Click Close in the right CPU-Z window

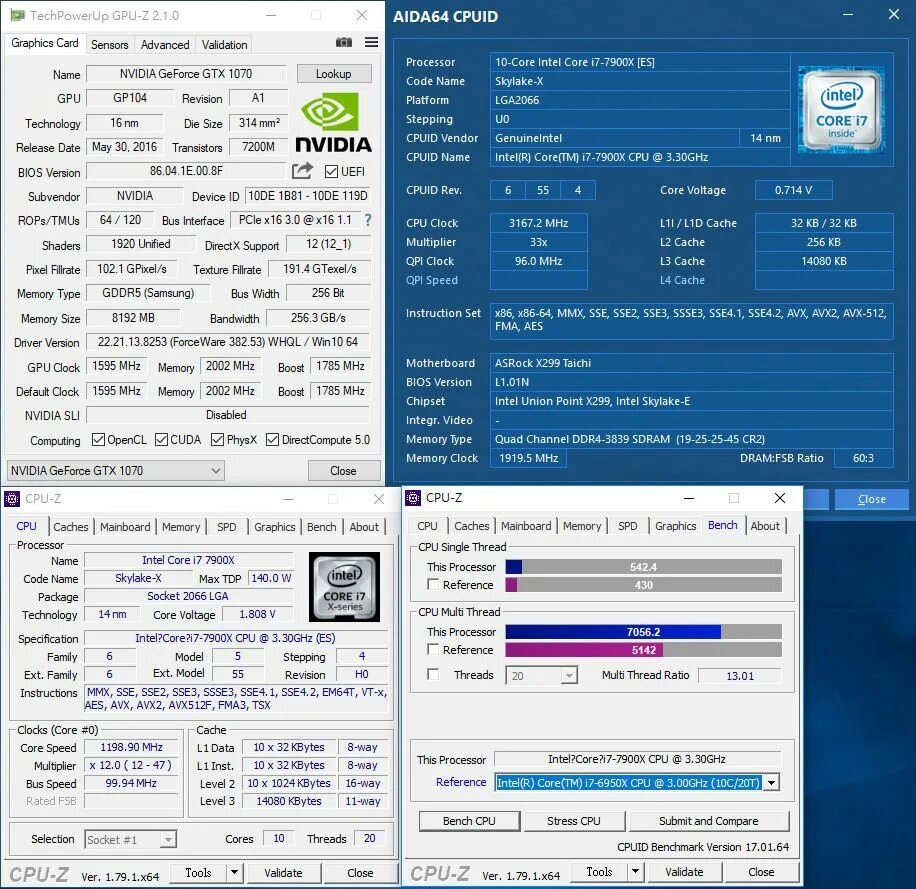(761, 871)
